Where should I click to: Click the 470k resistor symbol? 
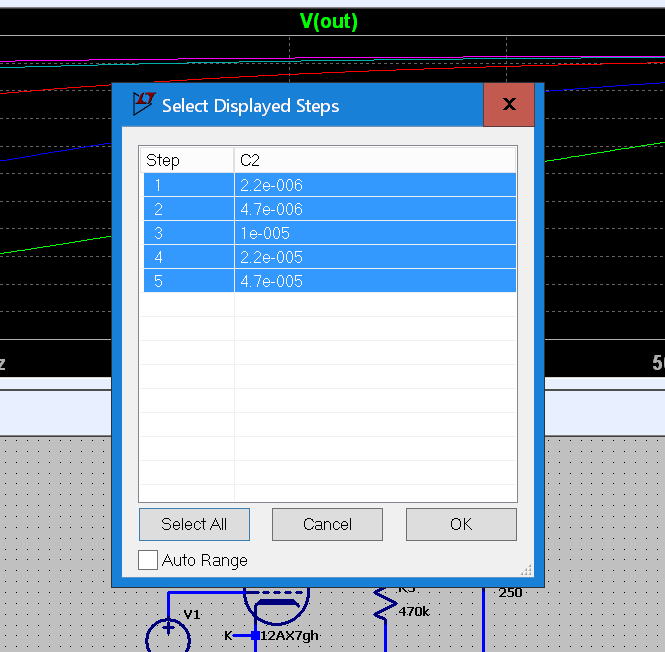(385, 603)
